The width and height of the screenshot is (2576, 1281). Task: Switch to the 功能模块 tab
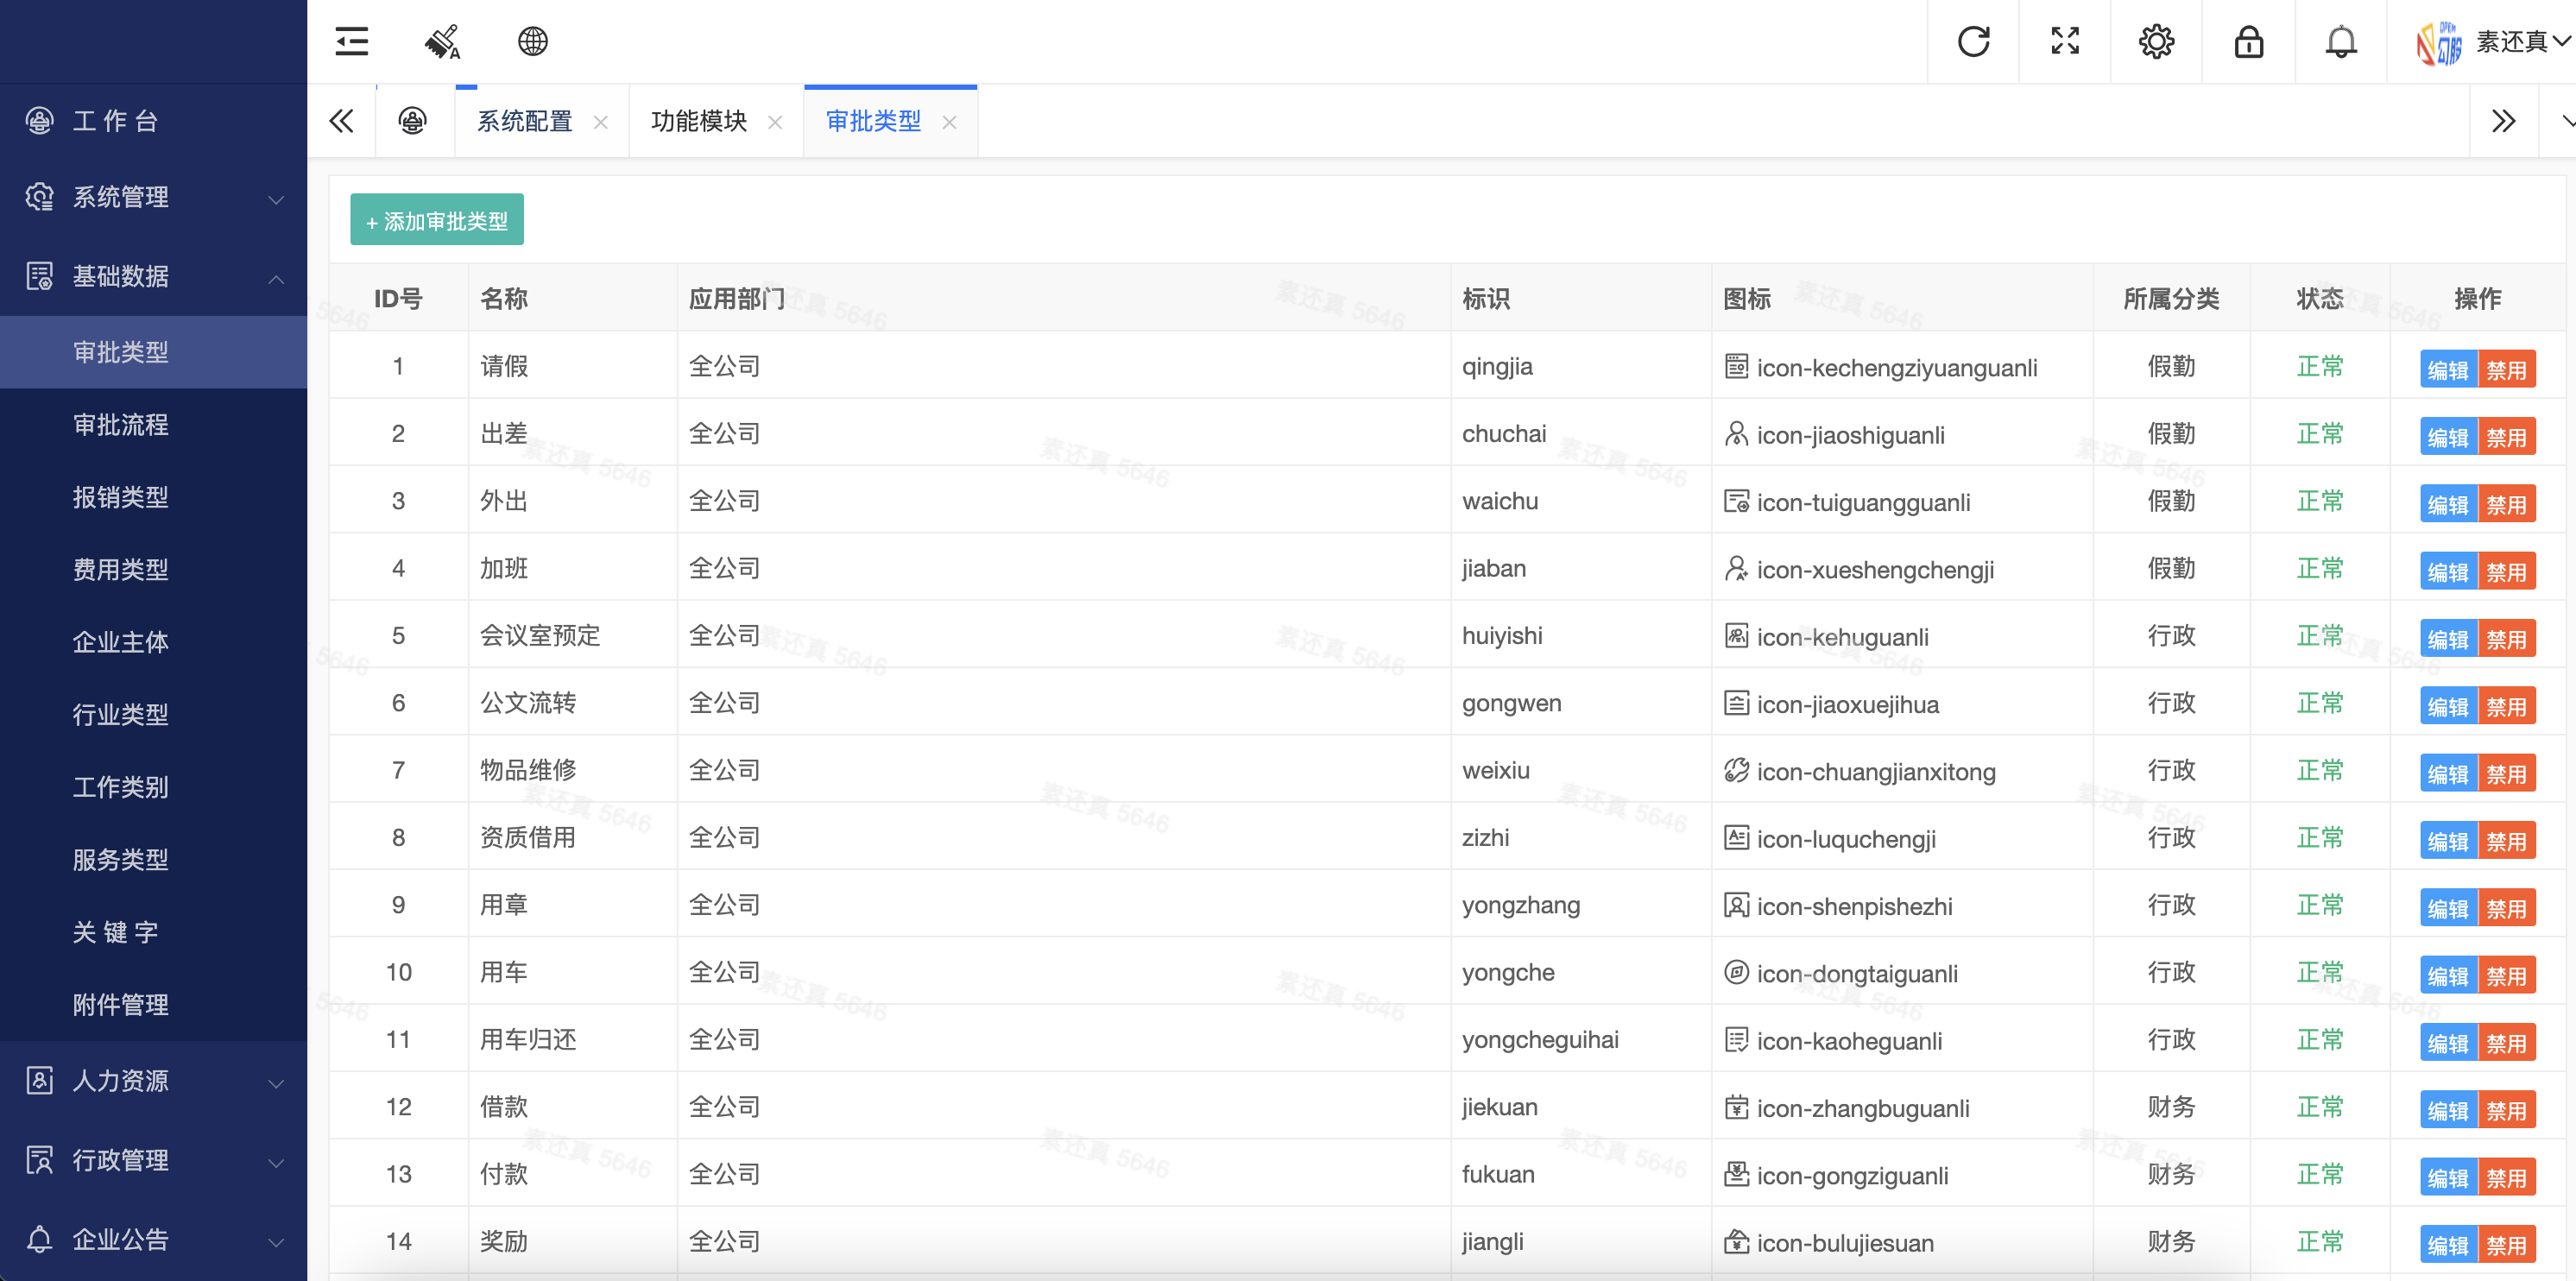699,121
